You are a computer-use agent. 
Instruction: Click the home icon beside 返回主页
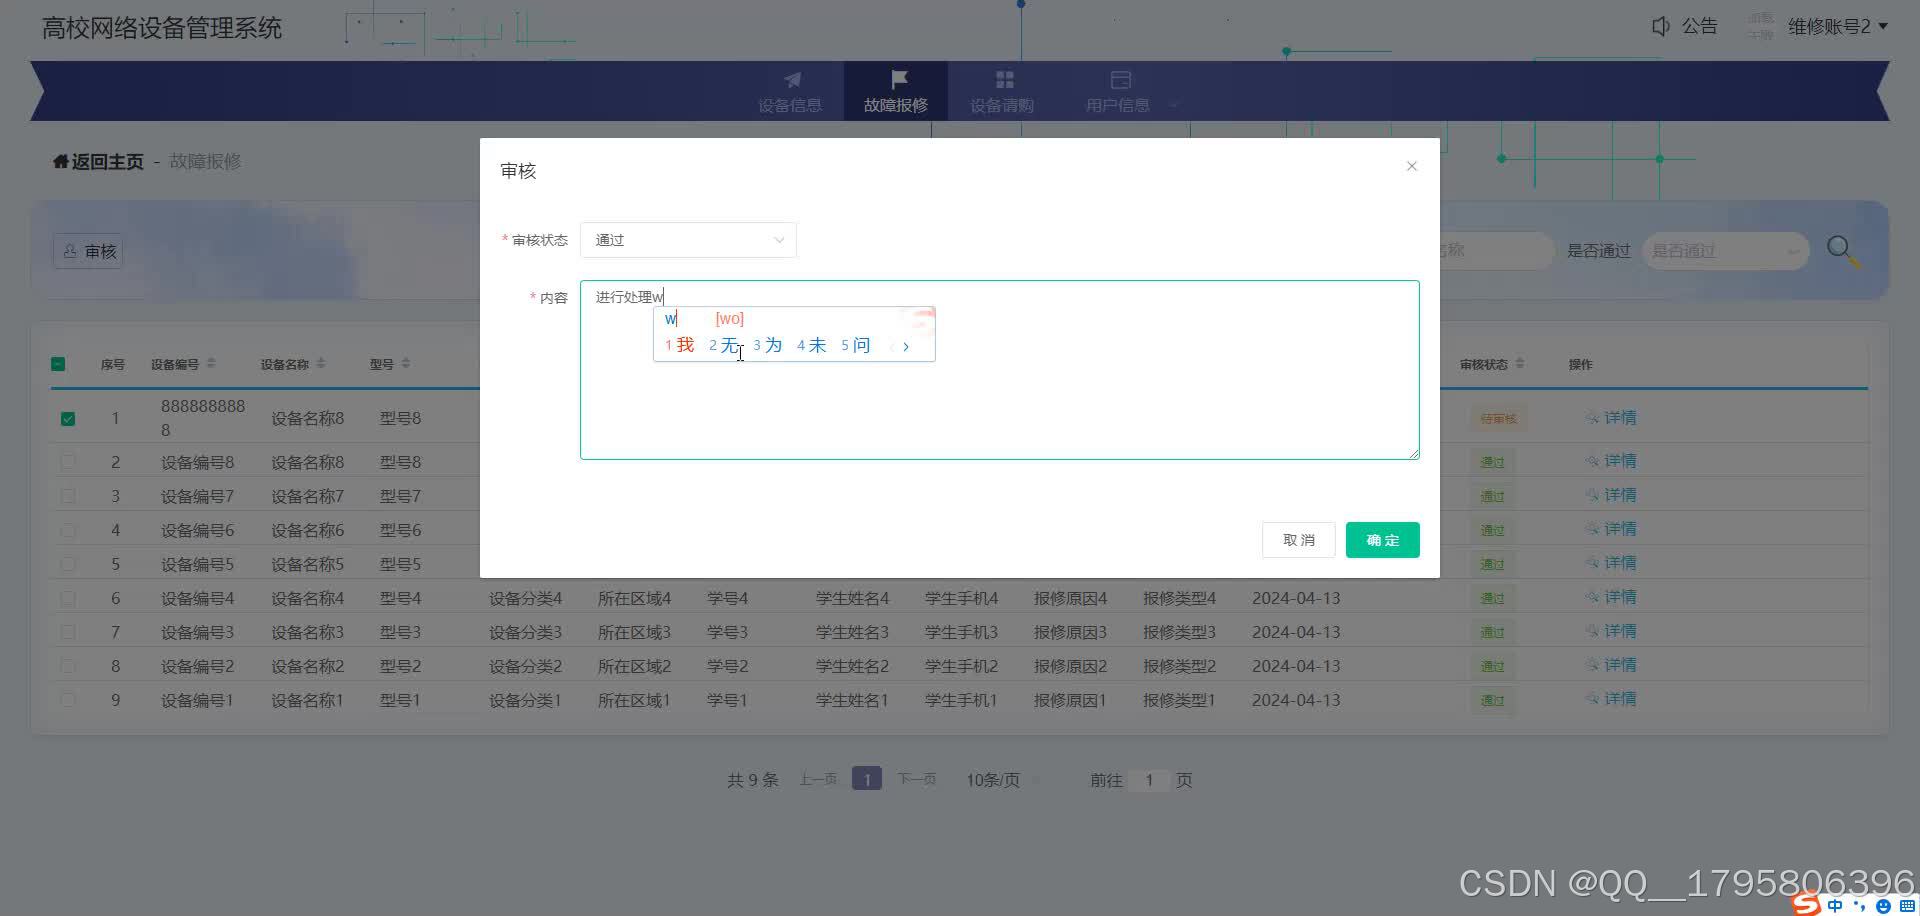61,161
